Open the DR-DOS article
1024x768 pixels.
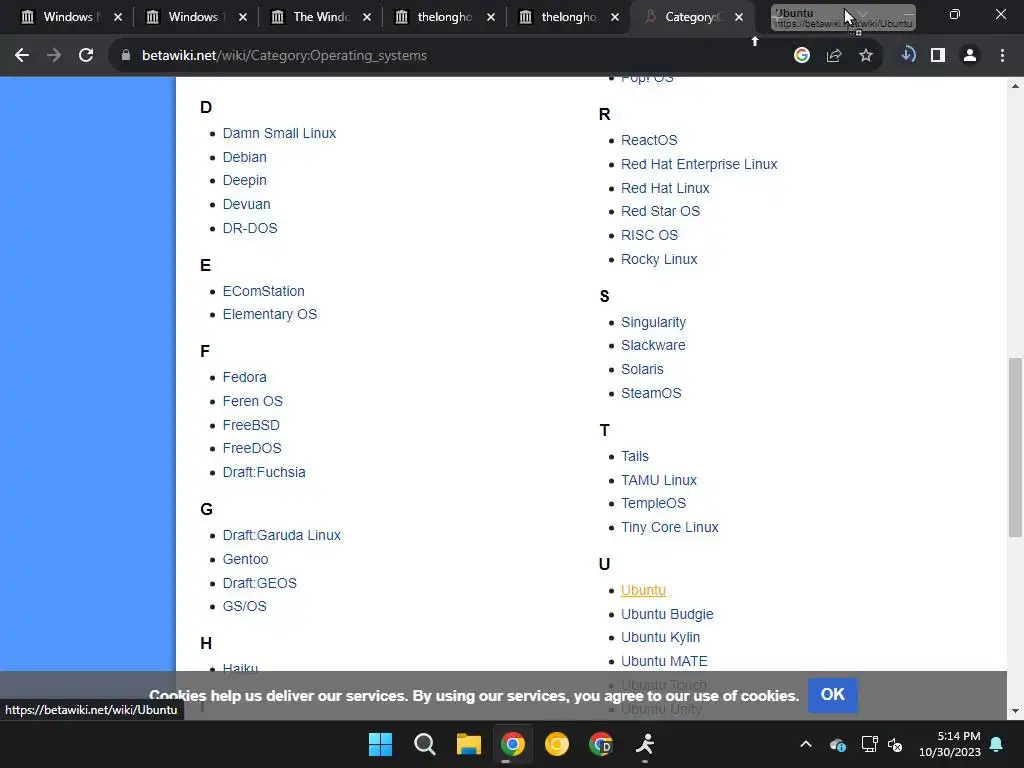249,229
